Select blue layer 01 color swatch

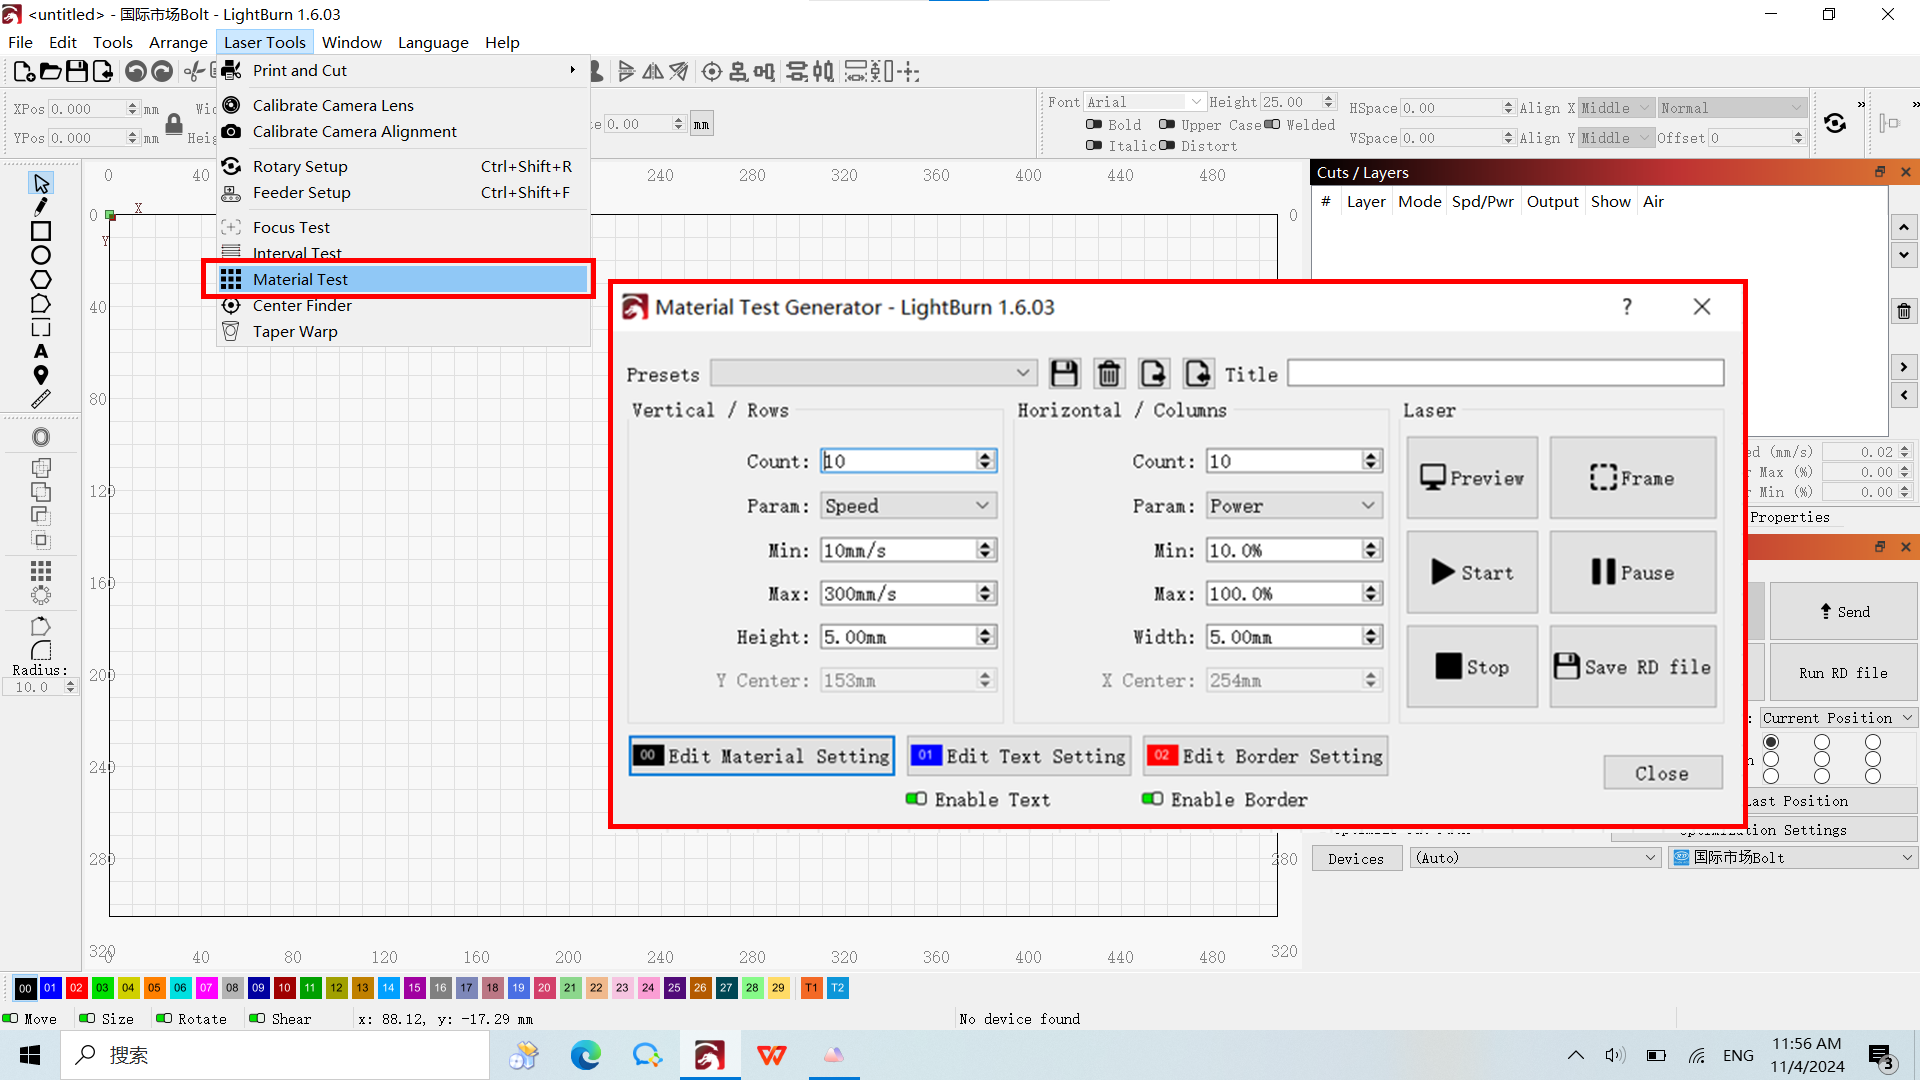tap(50, 988)
